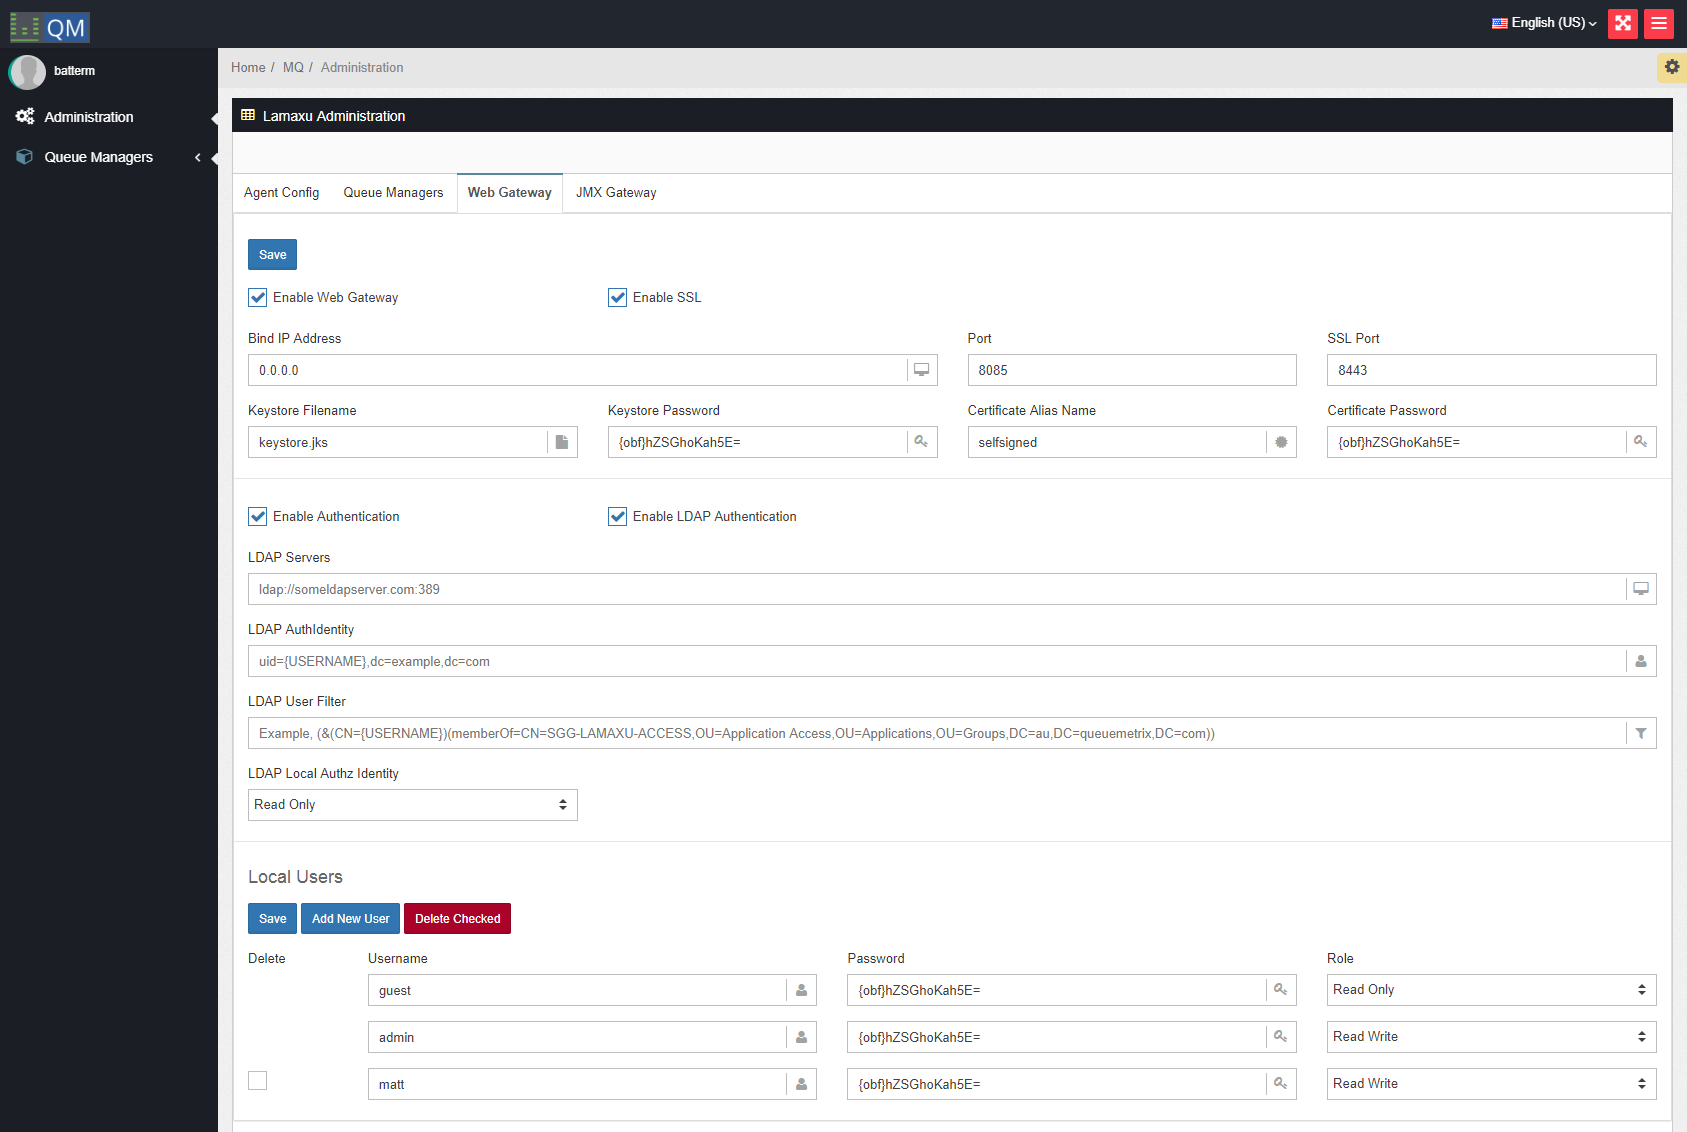Screen dimensions: 1687x1132
Task: Click into the SSL Port field
Action: [x=1490, y=370]
